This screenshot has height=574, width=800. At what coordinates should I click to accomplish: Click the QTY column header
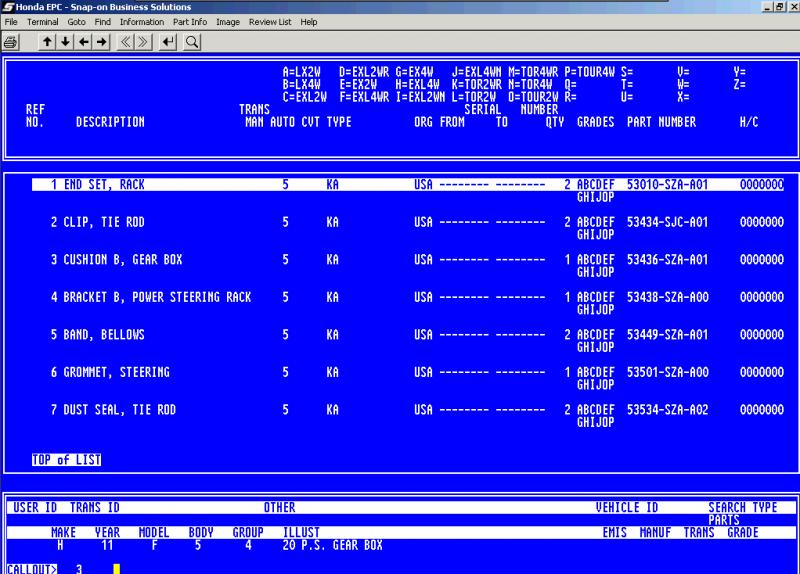(x=555, y=122)
